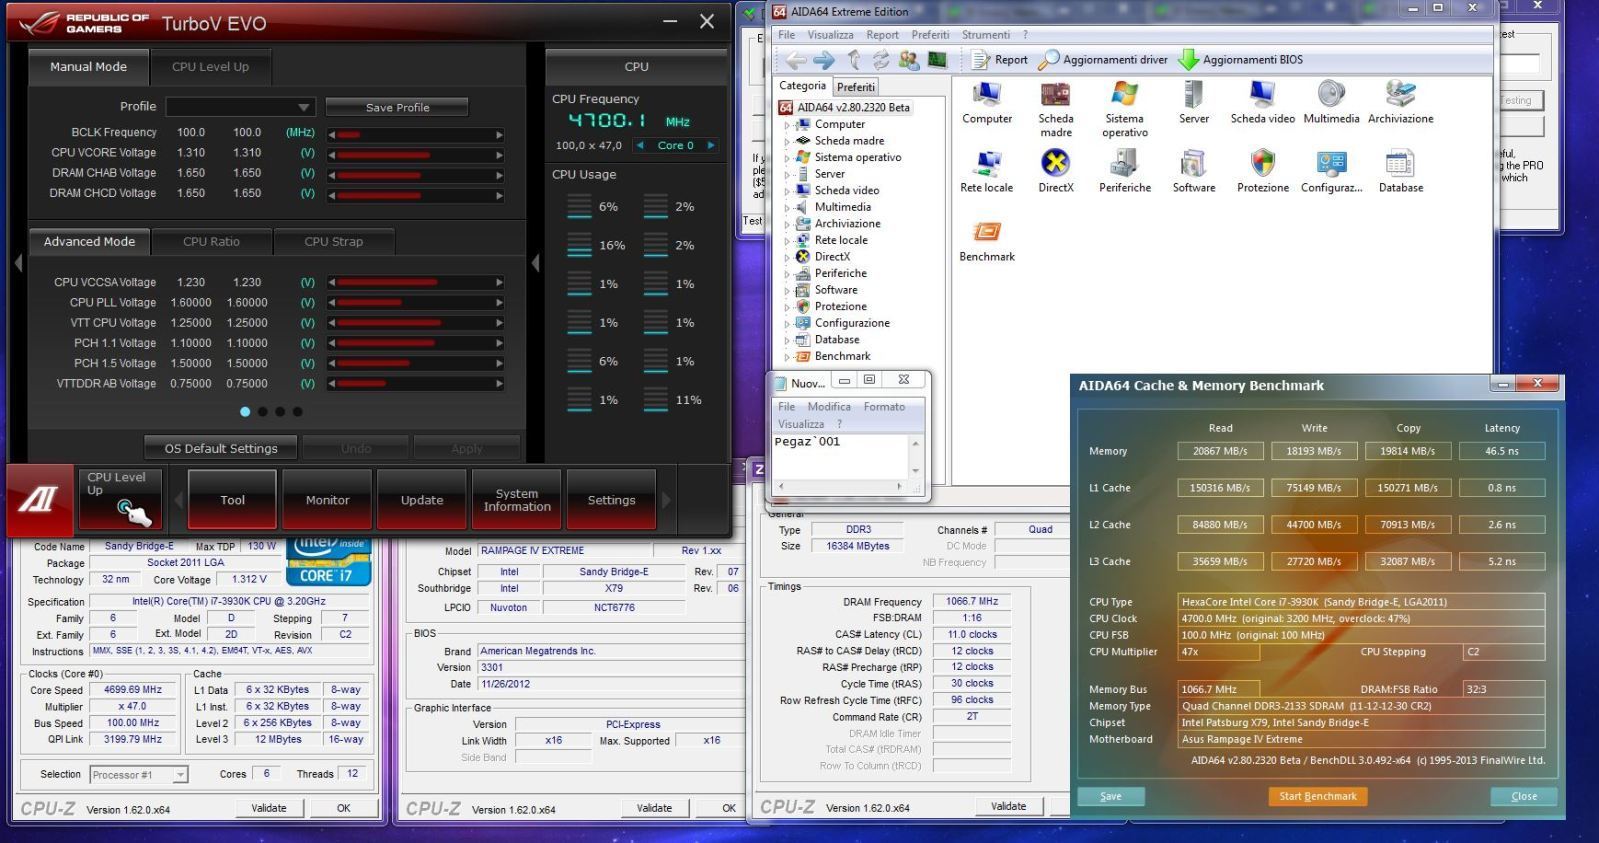Open the large Rete locale icon

[987, 172]
